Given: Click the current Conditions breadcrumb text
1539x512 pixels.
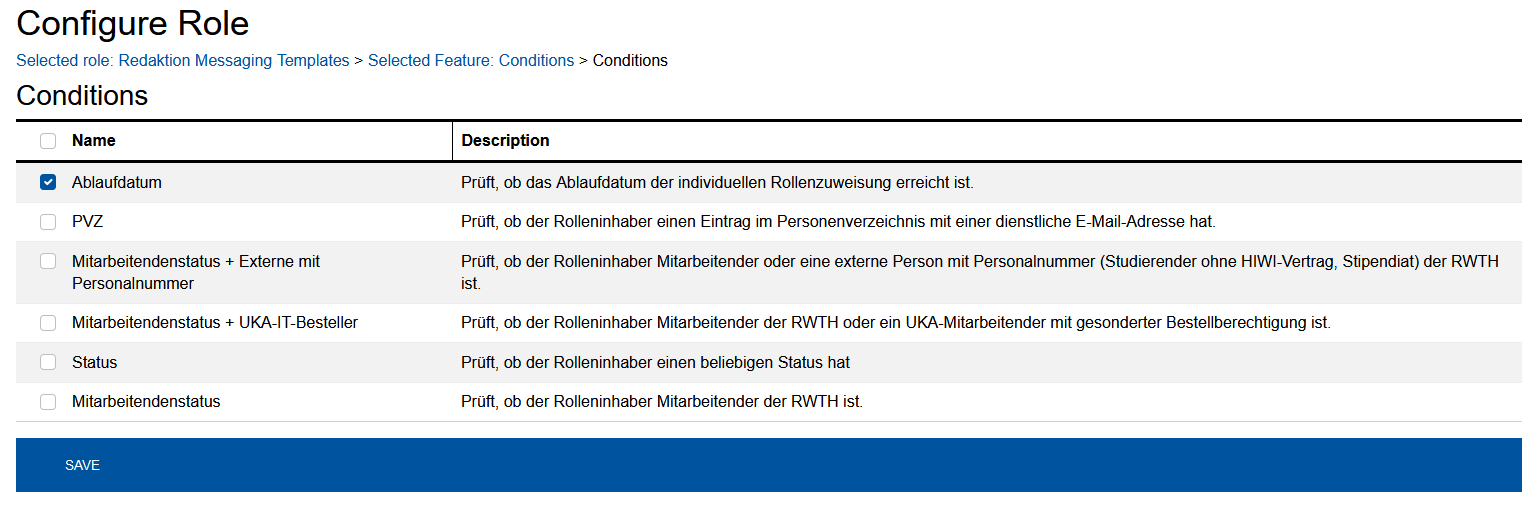Looking at the screenshot, I should pyautogui.click(x=630, y=61).
